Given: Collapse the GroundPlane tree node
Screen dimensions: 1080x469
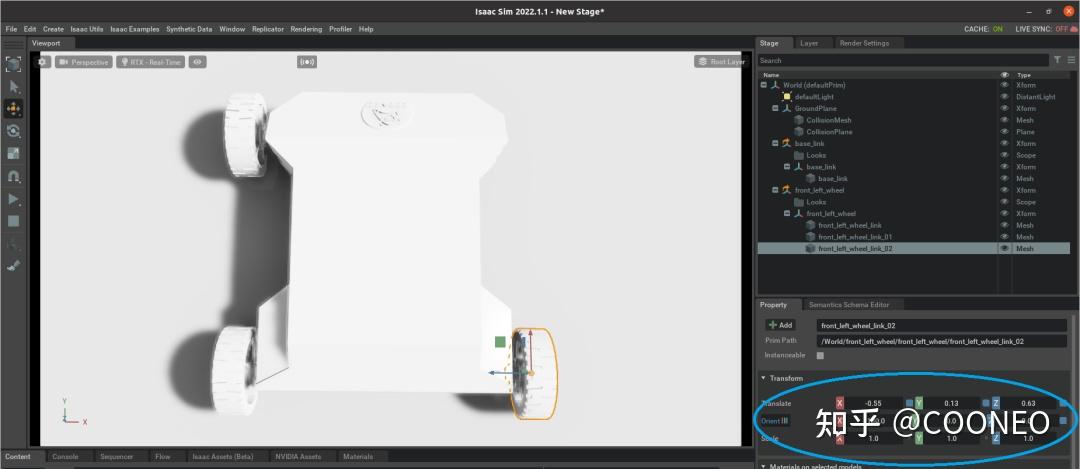Looking at the screenshot, I should tap(775, 109).
